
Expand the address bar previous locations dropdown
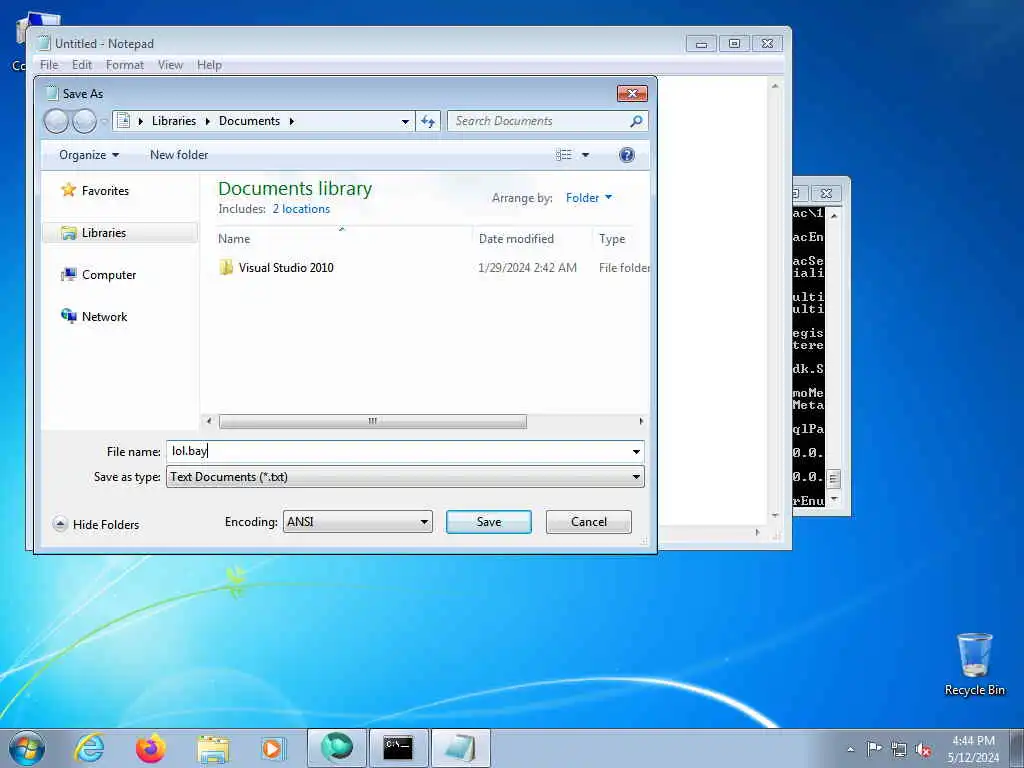point(405,121)
